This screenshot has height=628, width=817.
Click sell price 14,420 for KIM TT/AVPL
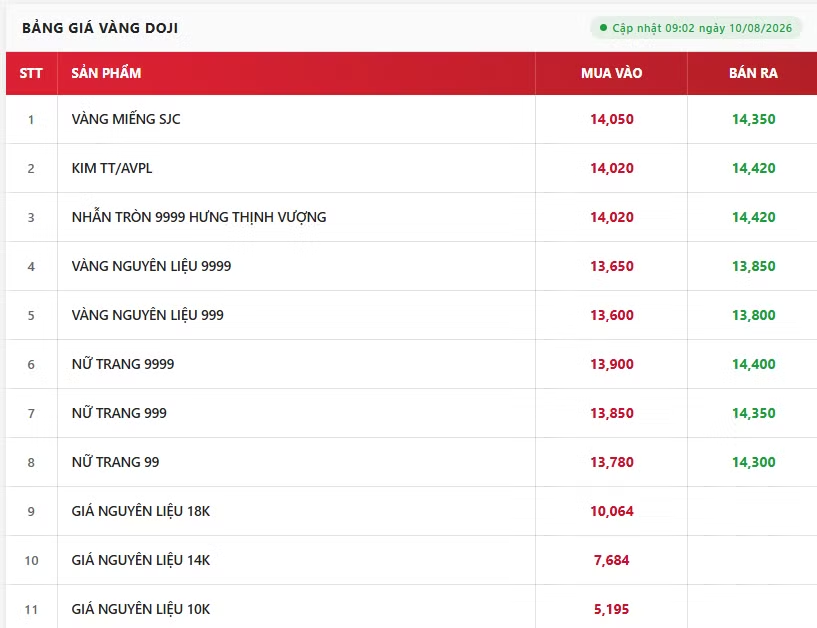tap(753, 168)
